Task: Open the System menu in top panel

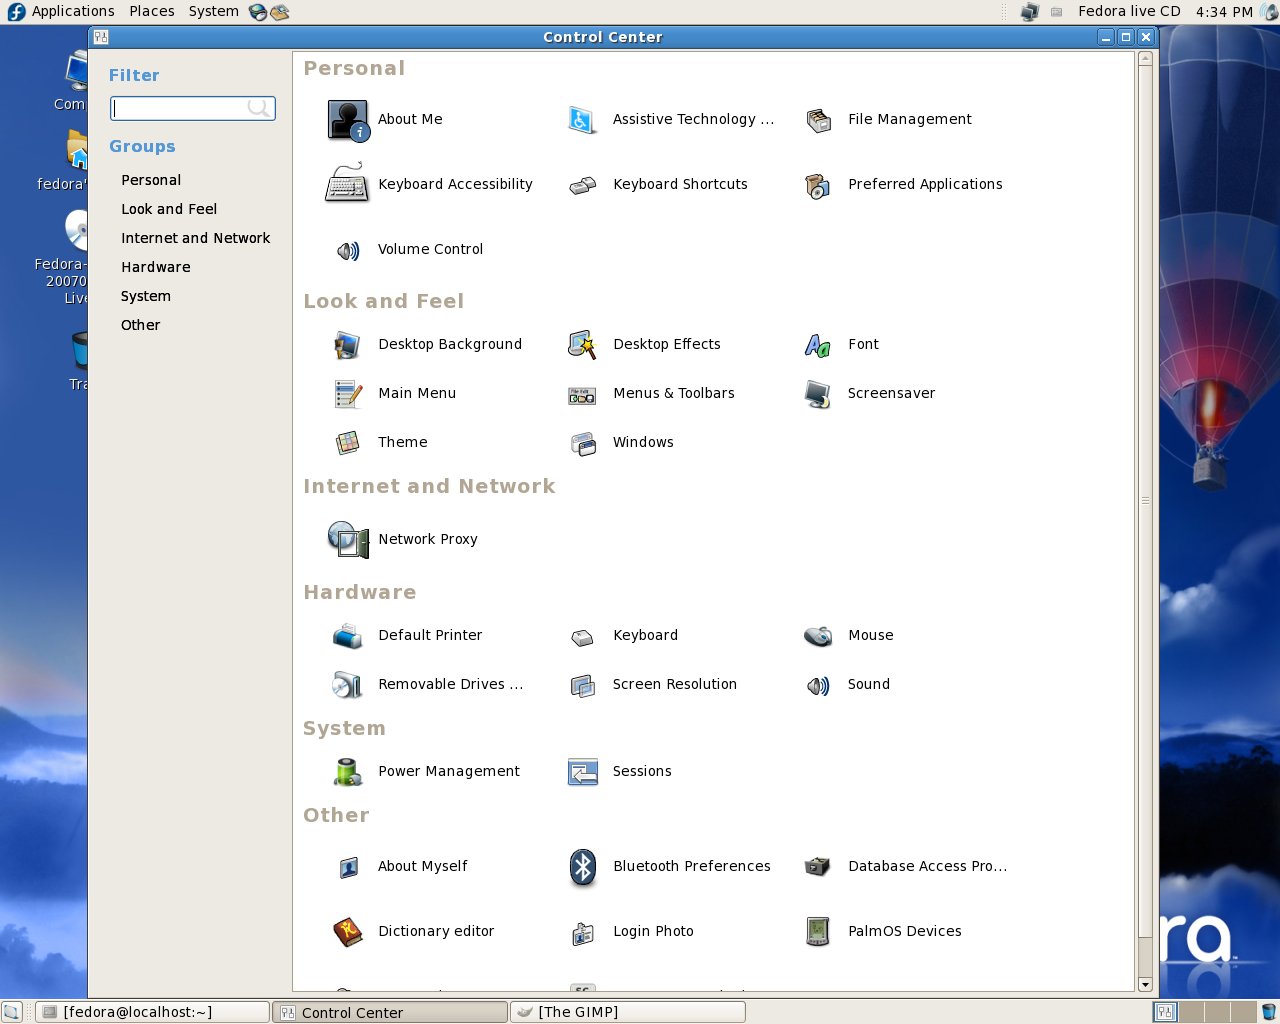Action: coord(214,12)
